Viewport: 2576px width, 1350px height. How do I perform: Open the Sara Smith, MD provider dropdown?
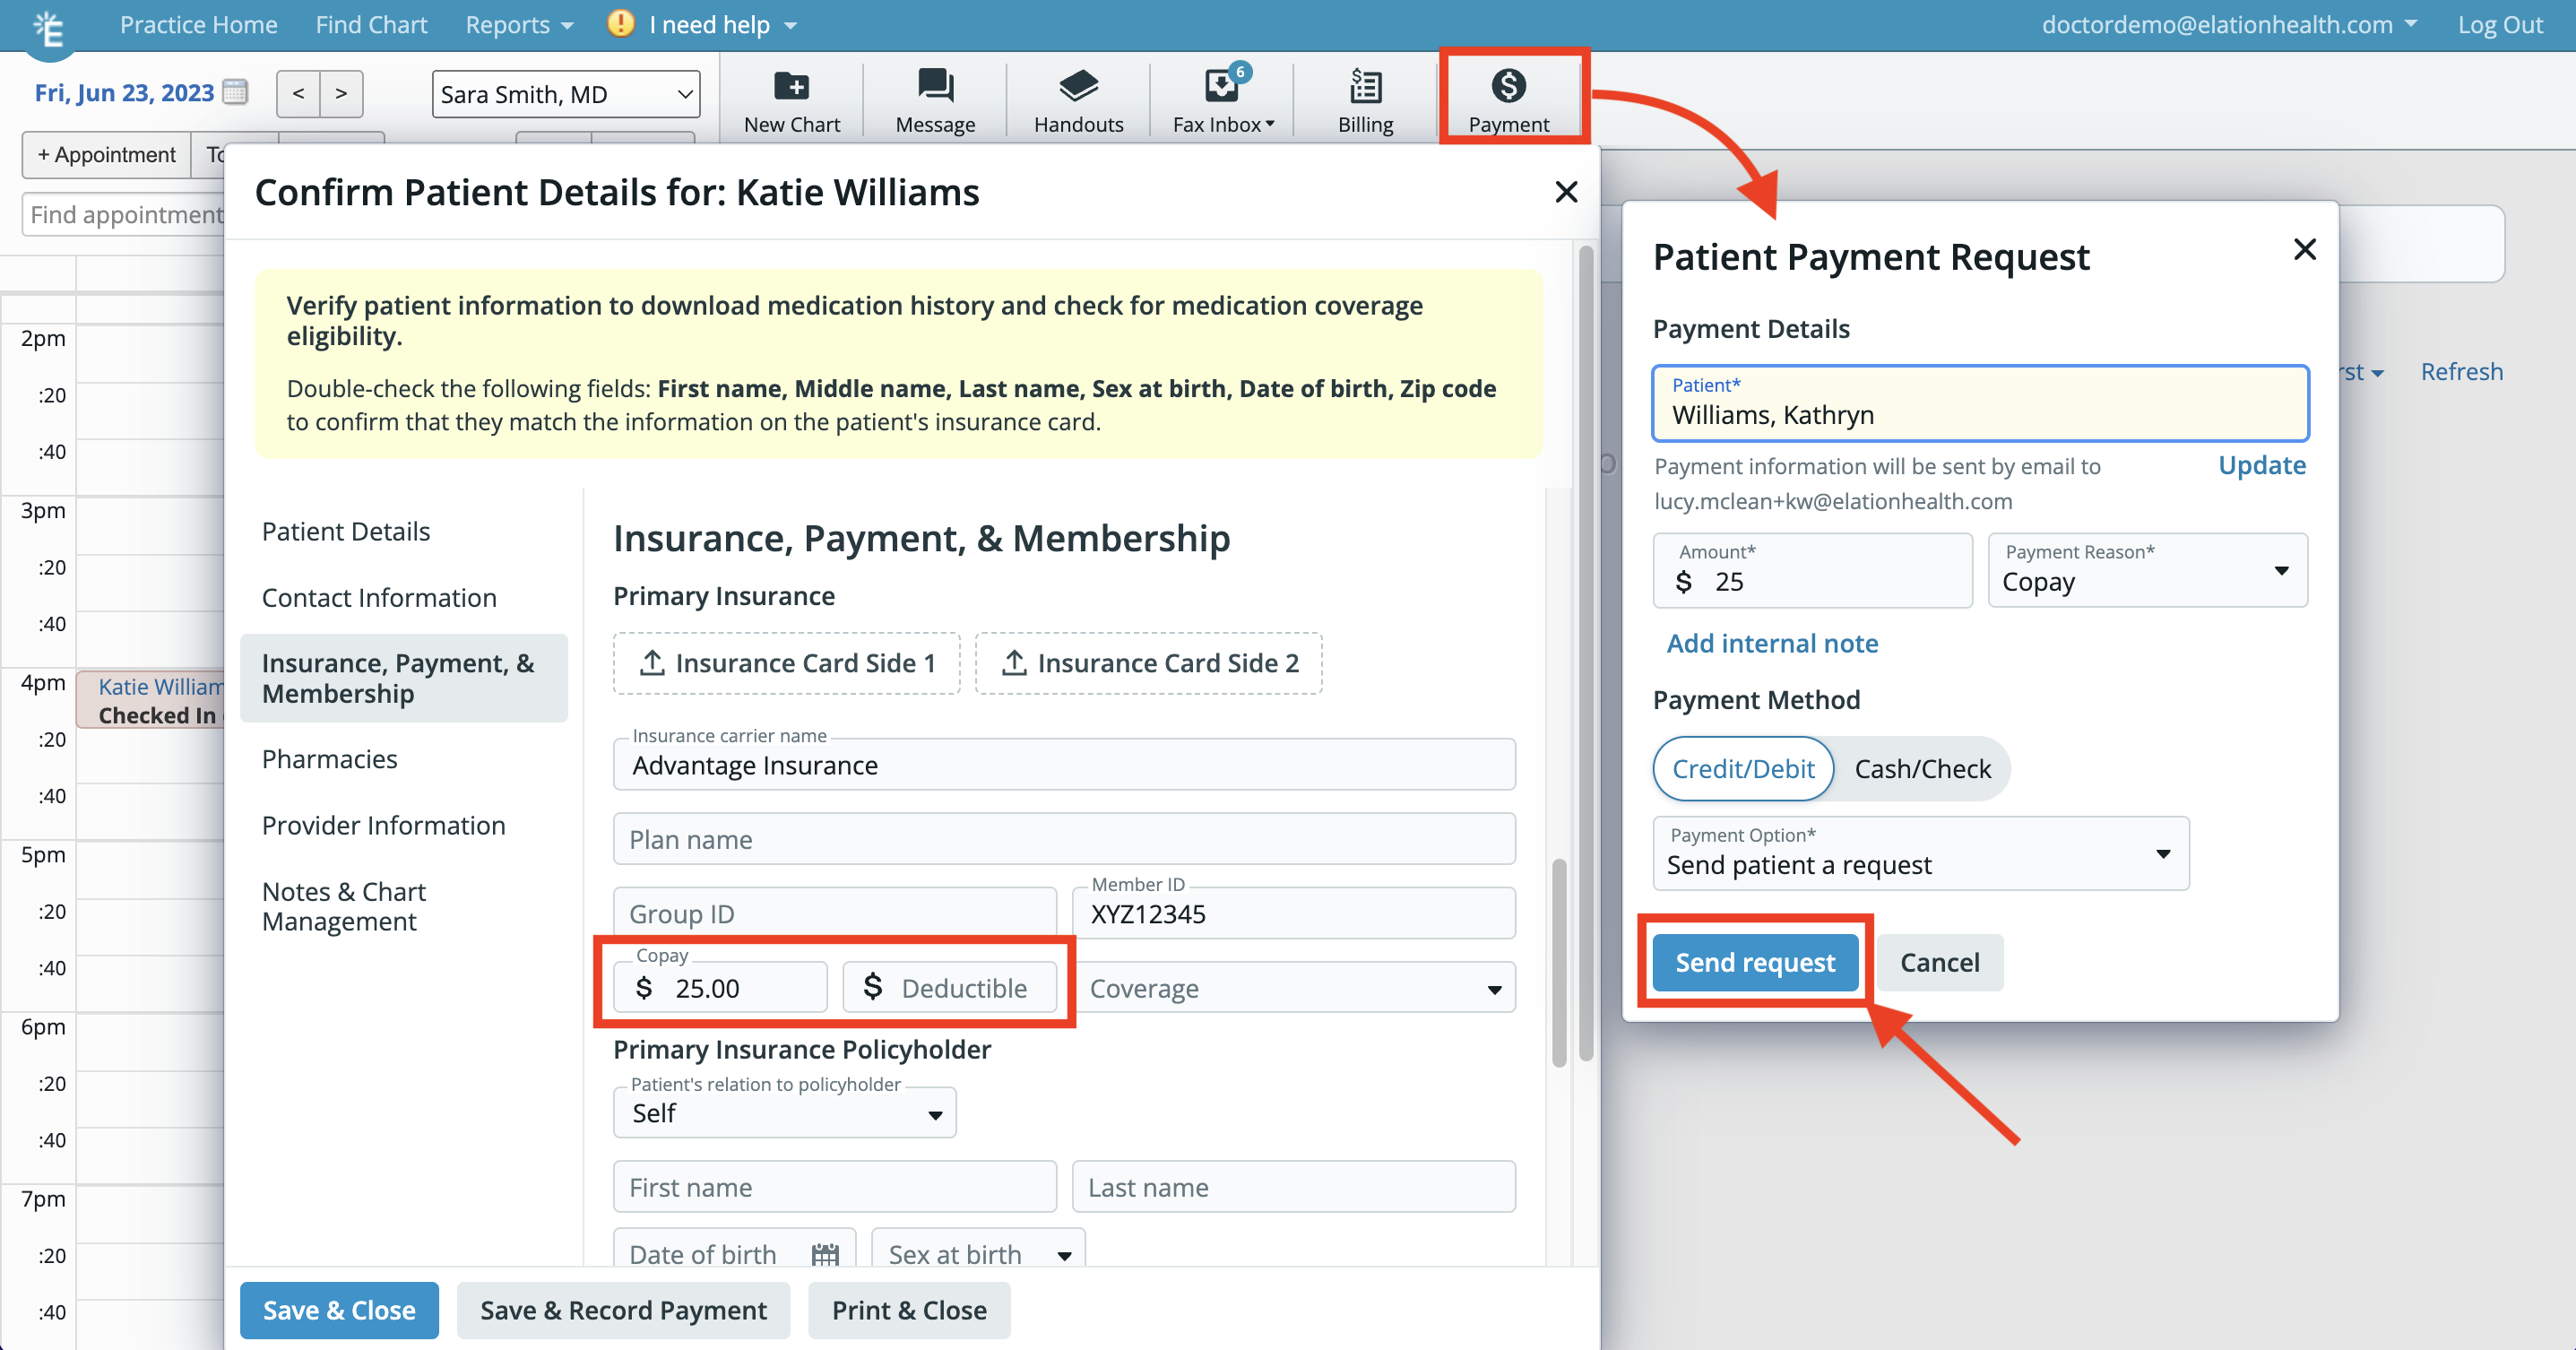(565, 93)
